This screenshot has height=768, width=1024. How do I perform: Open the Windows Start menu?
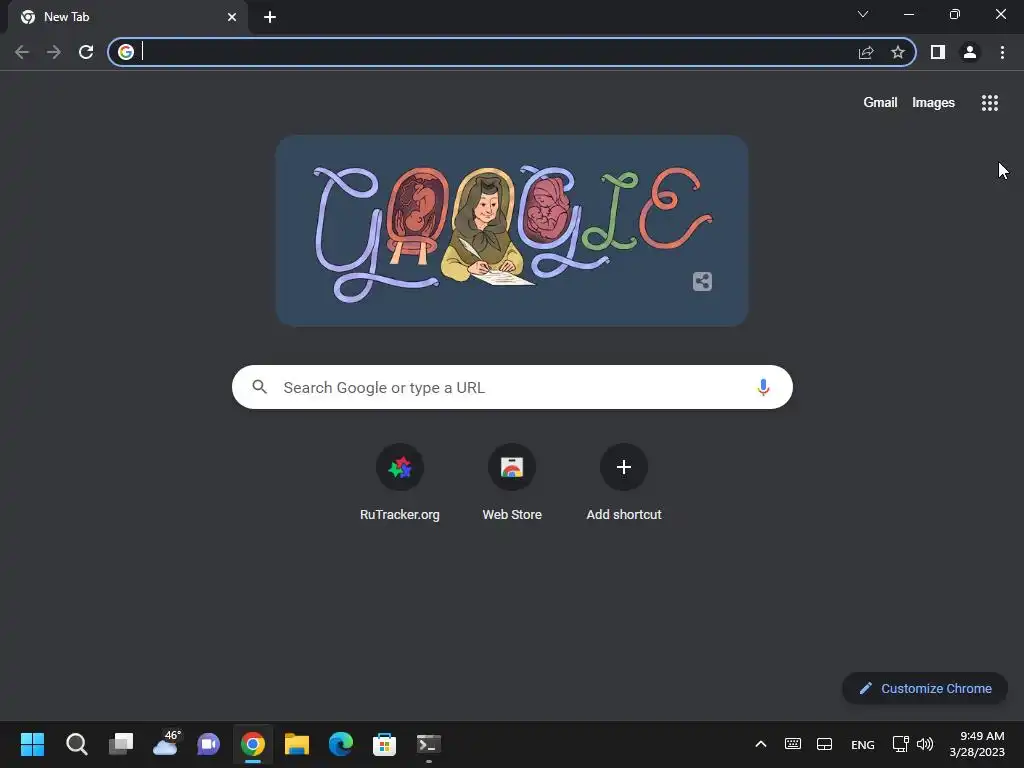[32, 744]
